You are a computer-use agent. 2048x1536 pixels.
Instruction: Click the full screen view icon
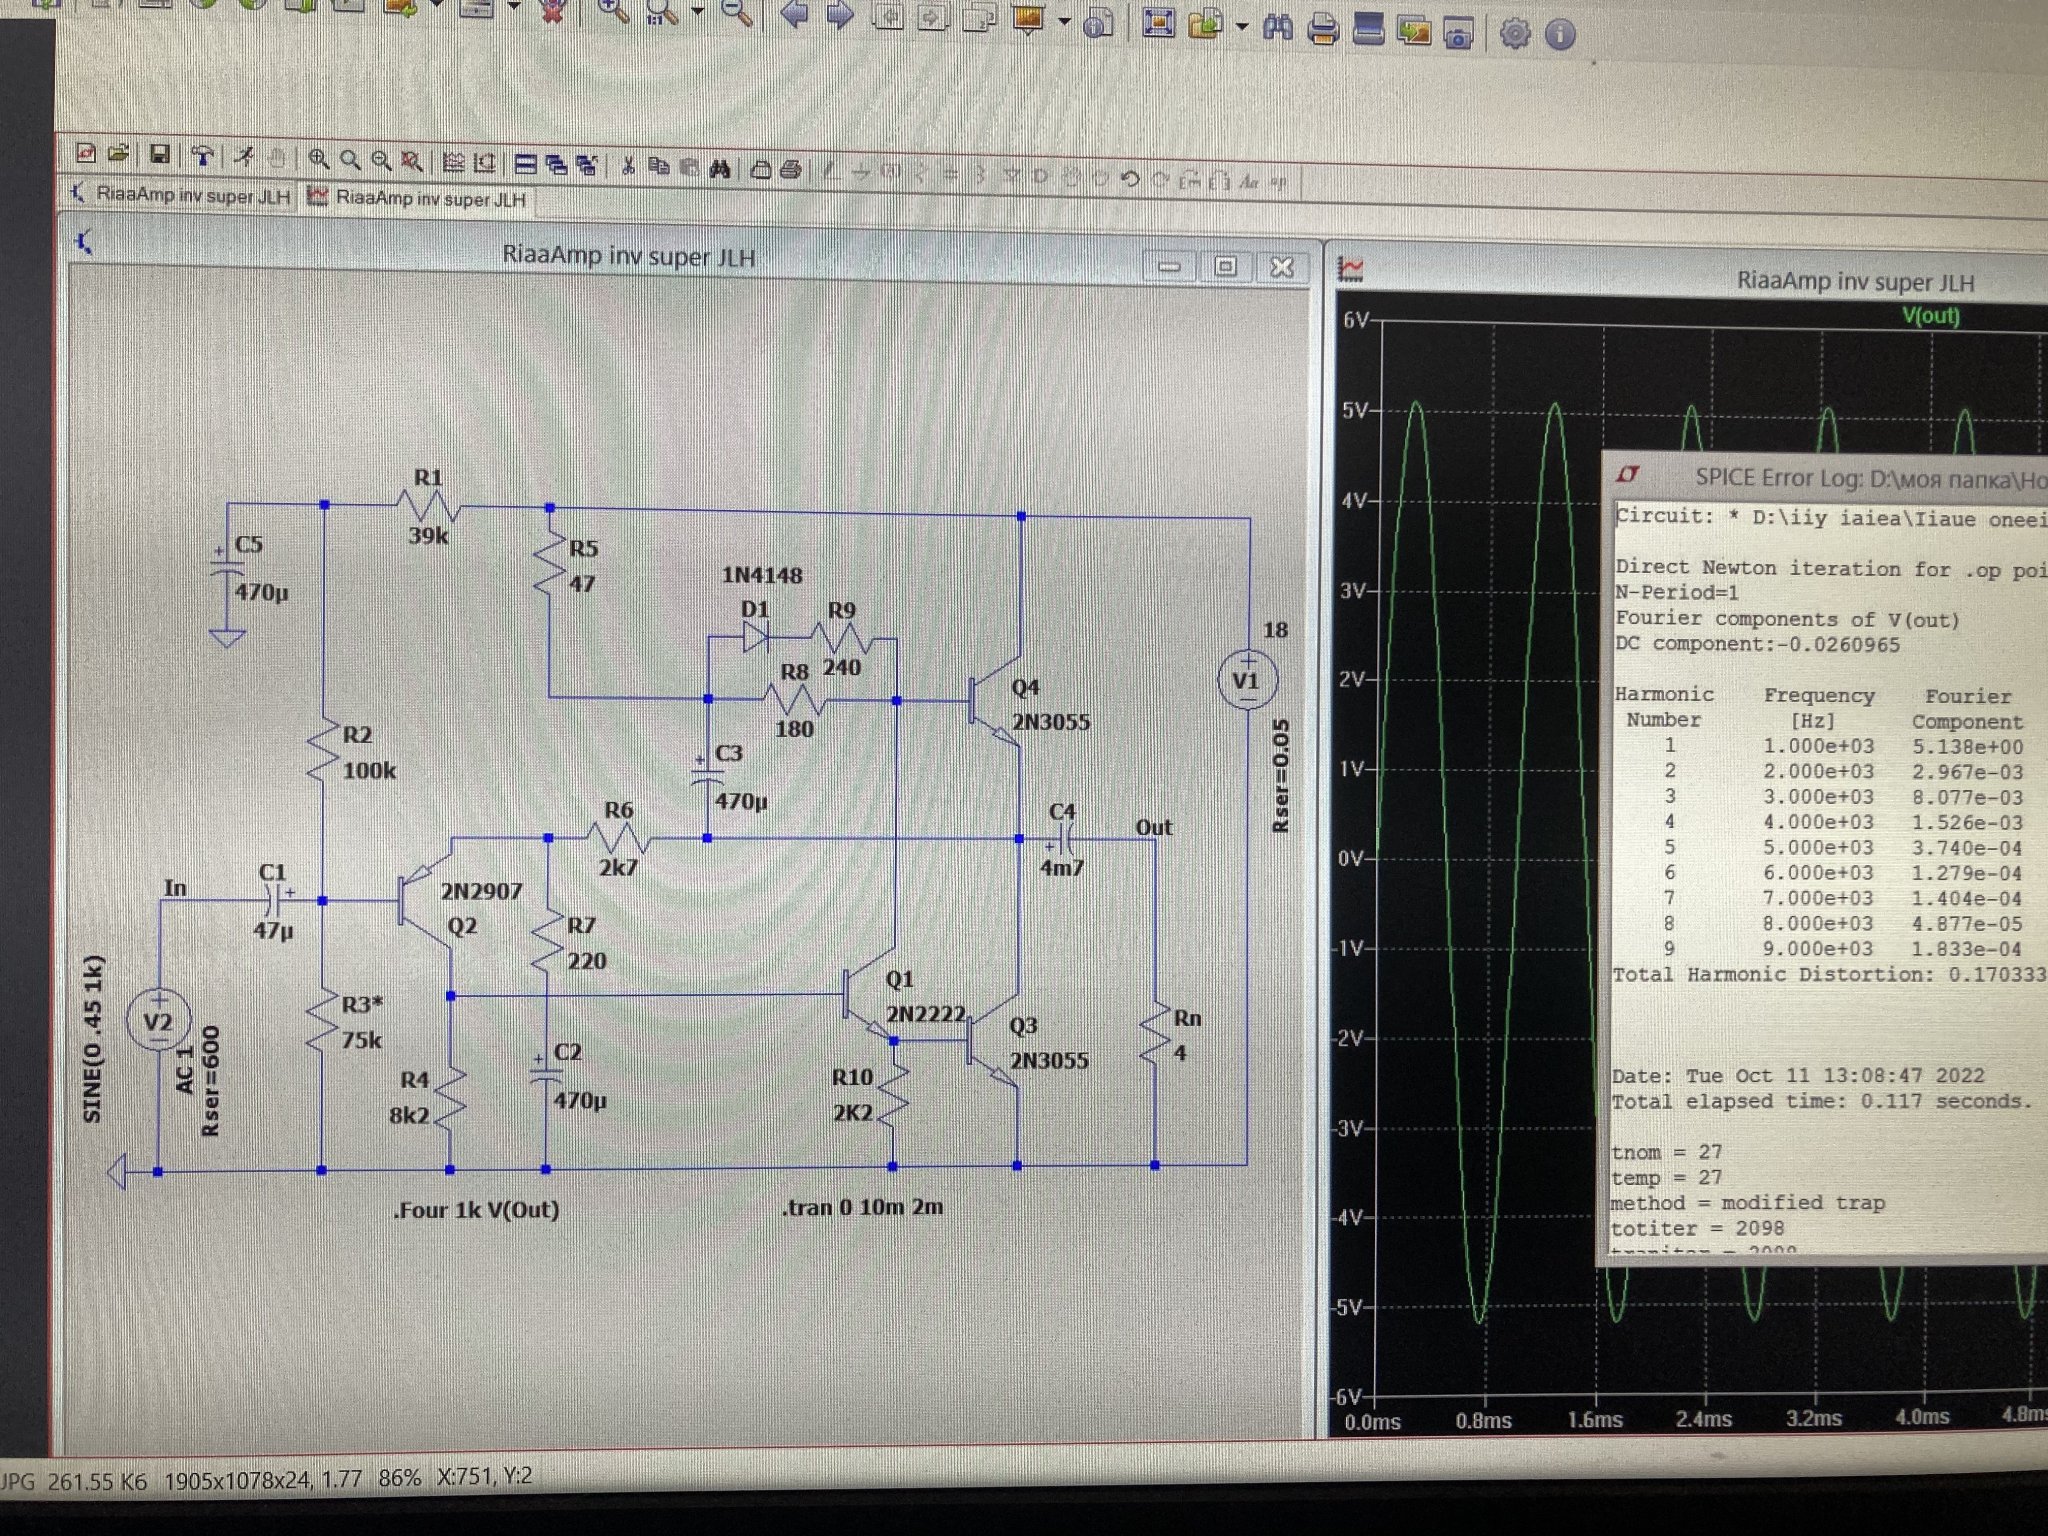tap(1158, 23)
